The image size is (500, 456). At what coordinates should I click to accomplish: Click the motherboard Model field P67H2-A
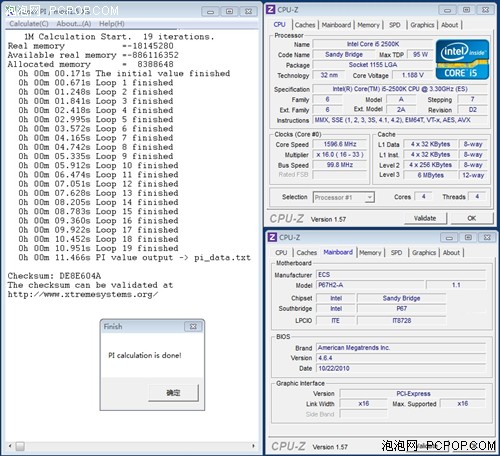pyautogui.click(x=370, y=285)
